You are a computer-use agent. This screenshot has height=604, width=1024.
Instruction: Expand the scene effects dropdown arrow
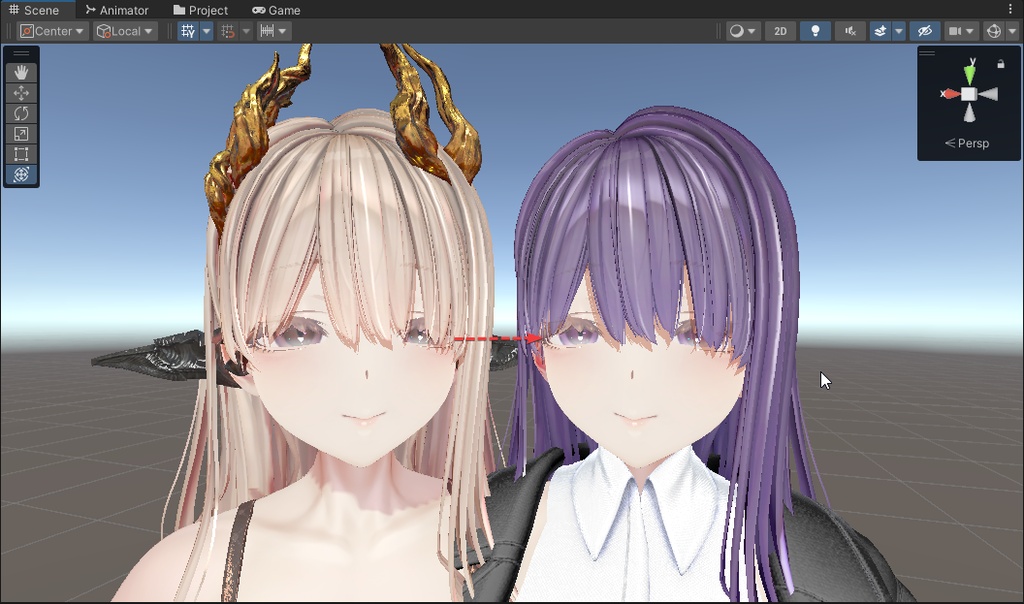tap(899, 31)
